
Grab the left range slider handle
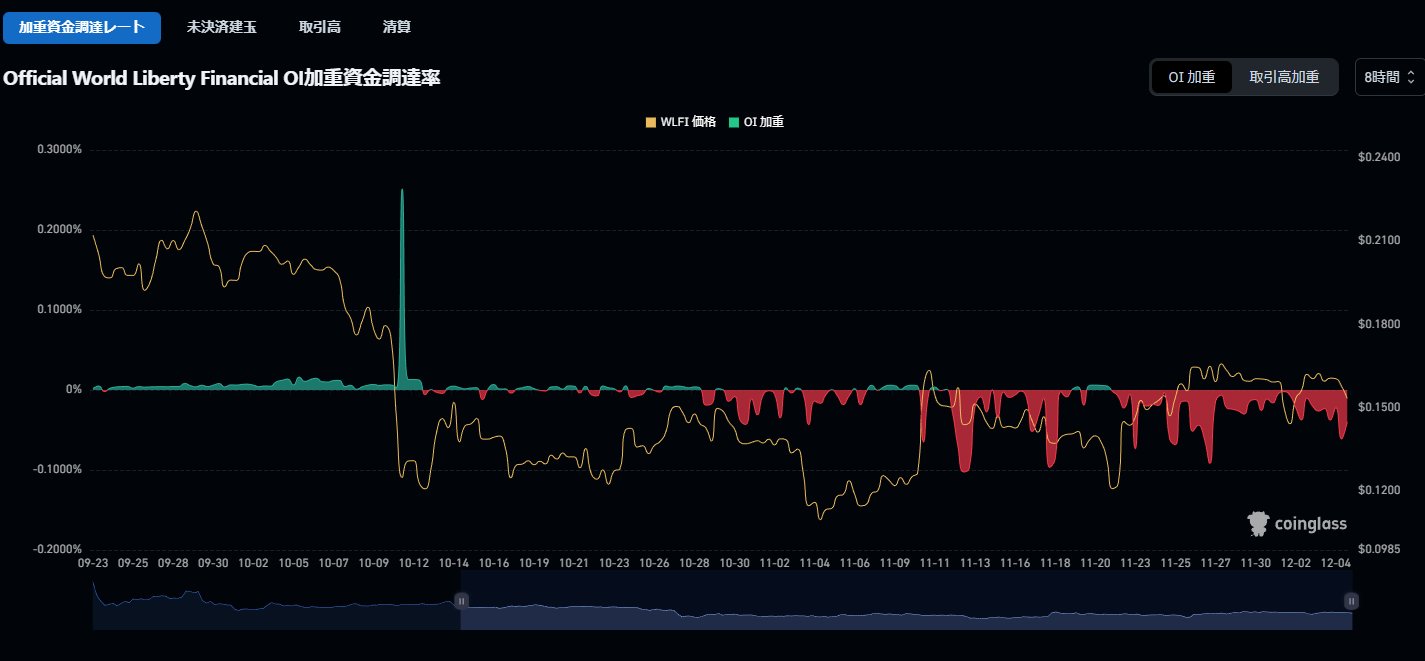(x=461, y=600)
